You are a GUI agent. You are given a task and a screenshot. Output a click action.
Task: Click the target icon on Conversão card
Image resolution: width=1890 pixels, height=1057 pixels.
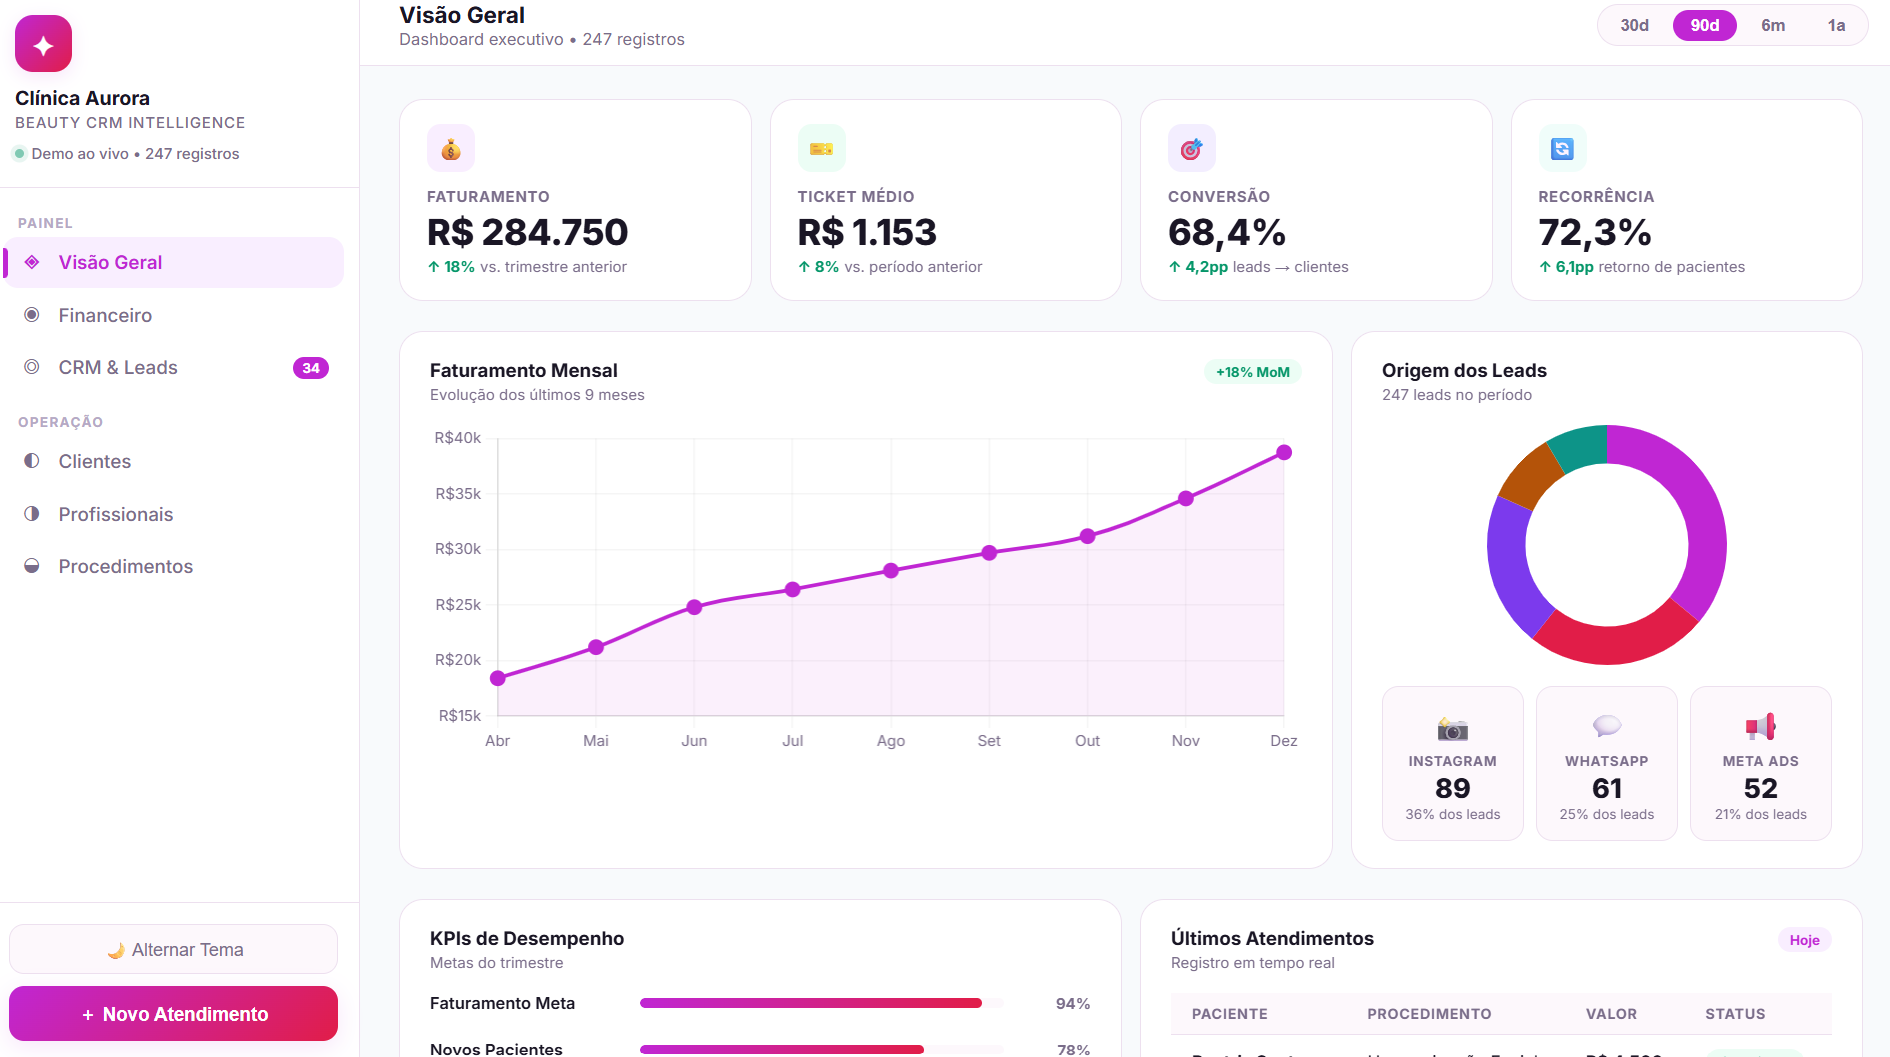coord(1191,149)
